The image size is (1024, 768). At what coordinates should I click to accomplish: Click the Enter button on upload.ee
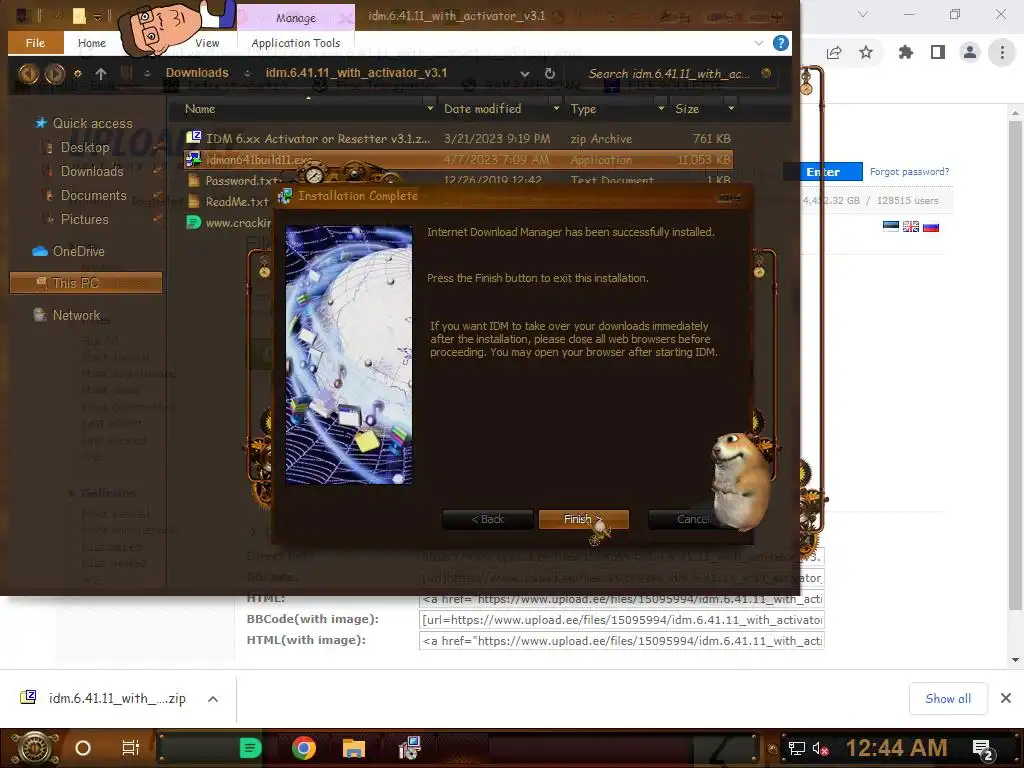pos(823,172)
